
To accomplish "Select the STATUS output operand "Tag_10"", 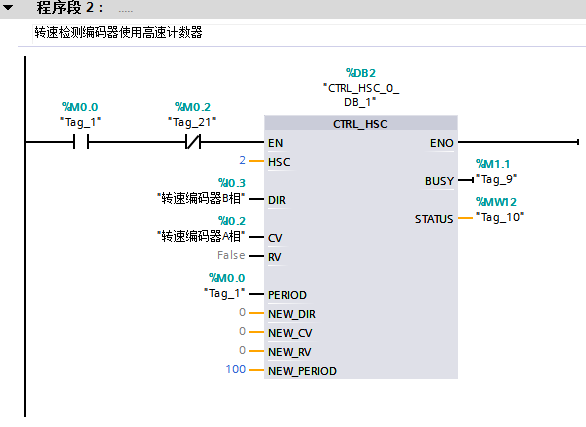I will pos(500,217).
